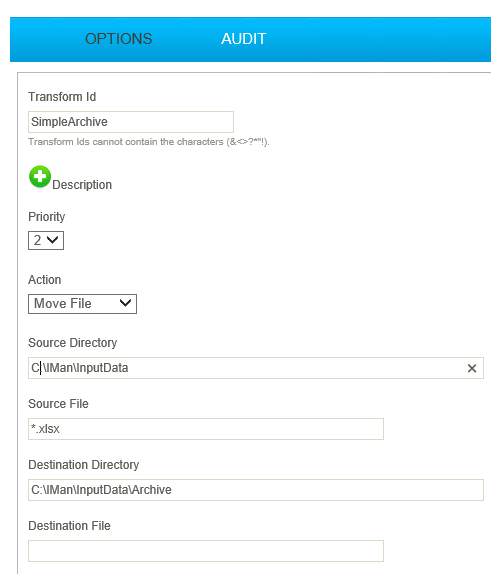This screenshot has height=584, width=501.
Task: Select the Source Directory path field
Action: click(256, 368)
